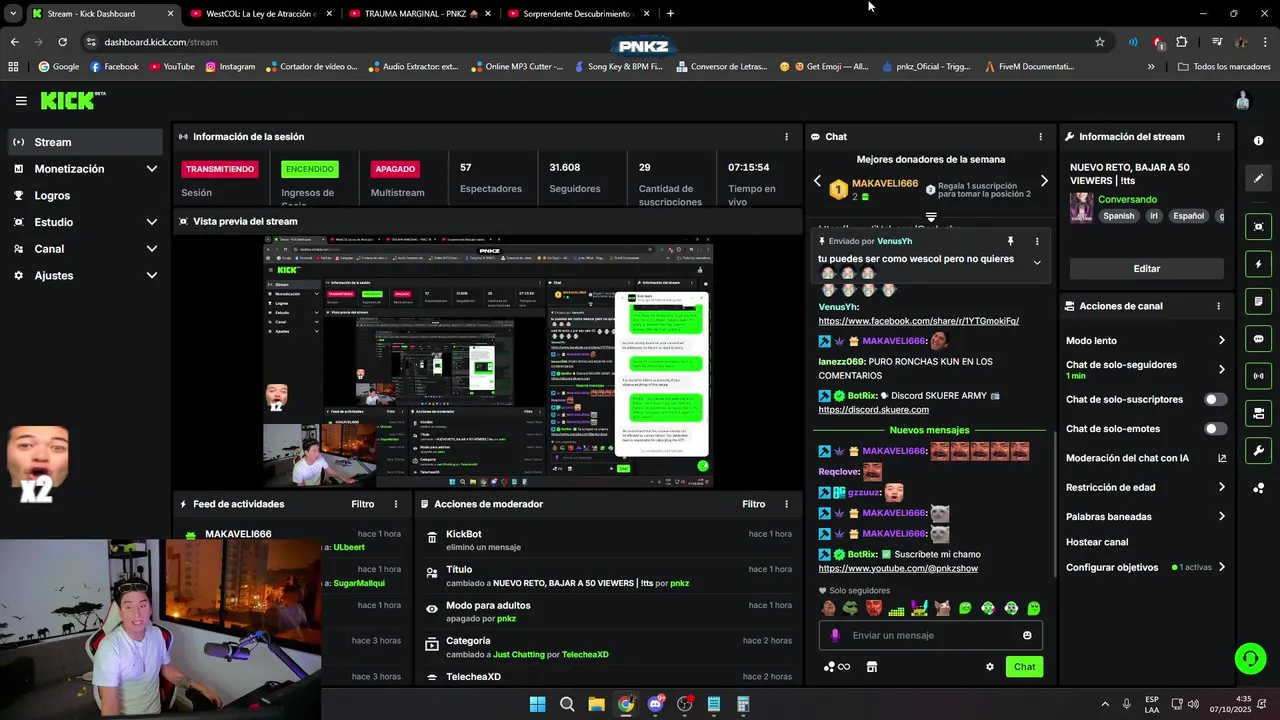Unpin the pinned message pin icon
The width and height of the screenshot is (1280, 720).
1010,241
